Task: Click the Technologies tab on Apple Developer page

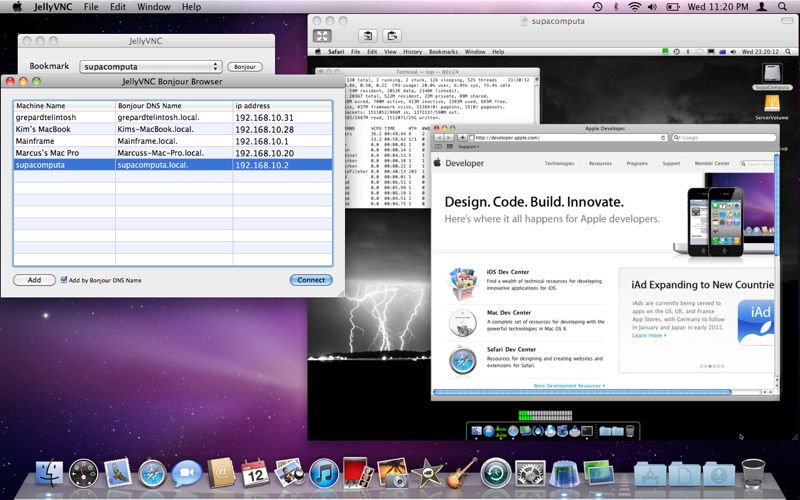Action: 559,163
